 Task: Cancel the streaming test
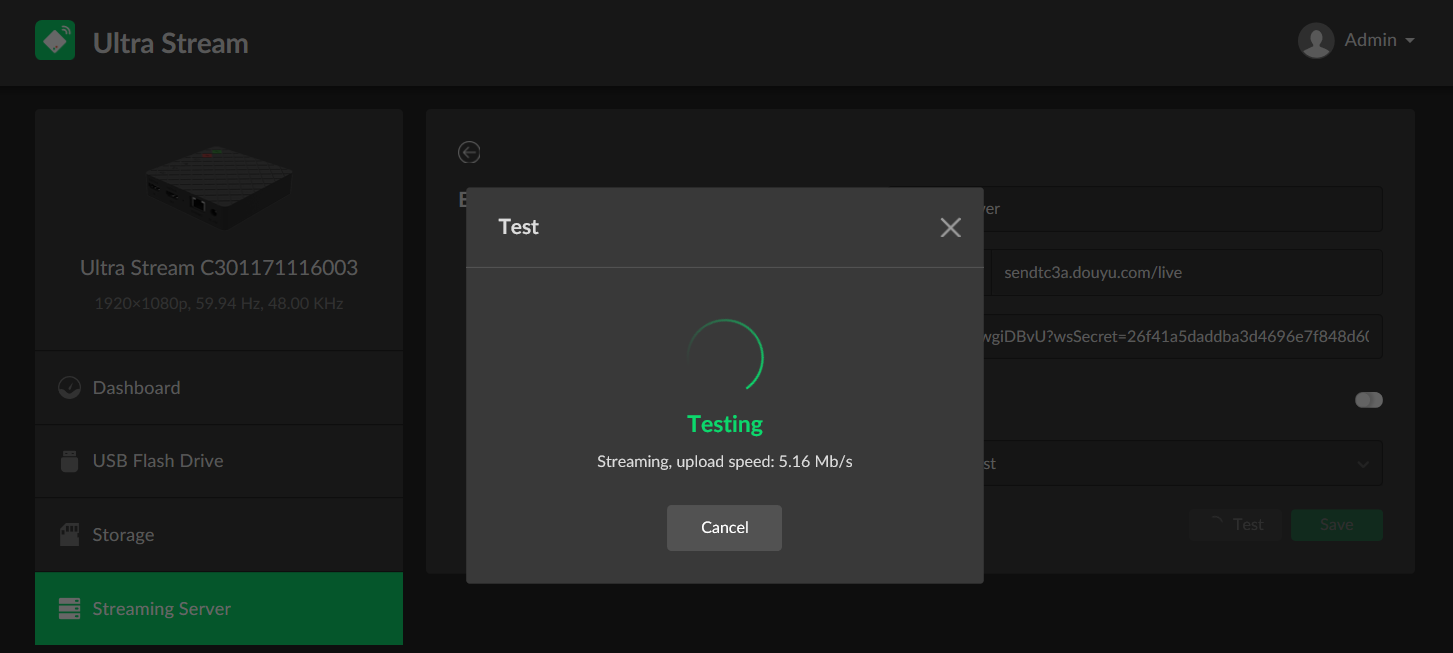click(x=724, y=527)
